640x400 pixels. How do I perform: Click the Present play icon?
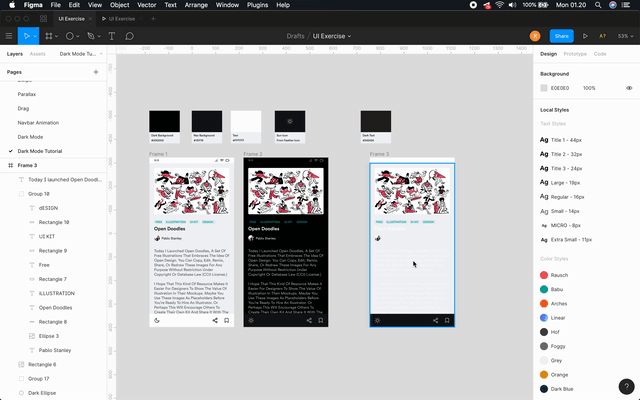585,36
